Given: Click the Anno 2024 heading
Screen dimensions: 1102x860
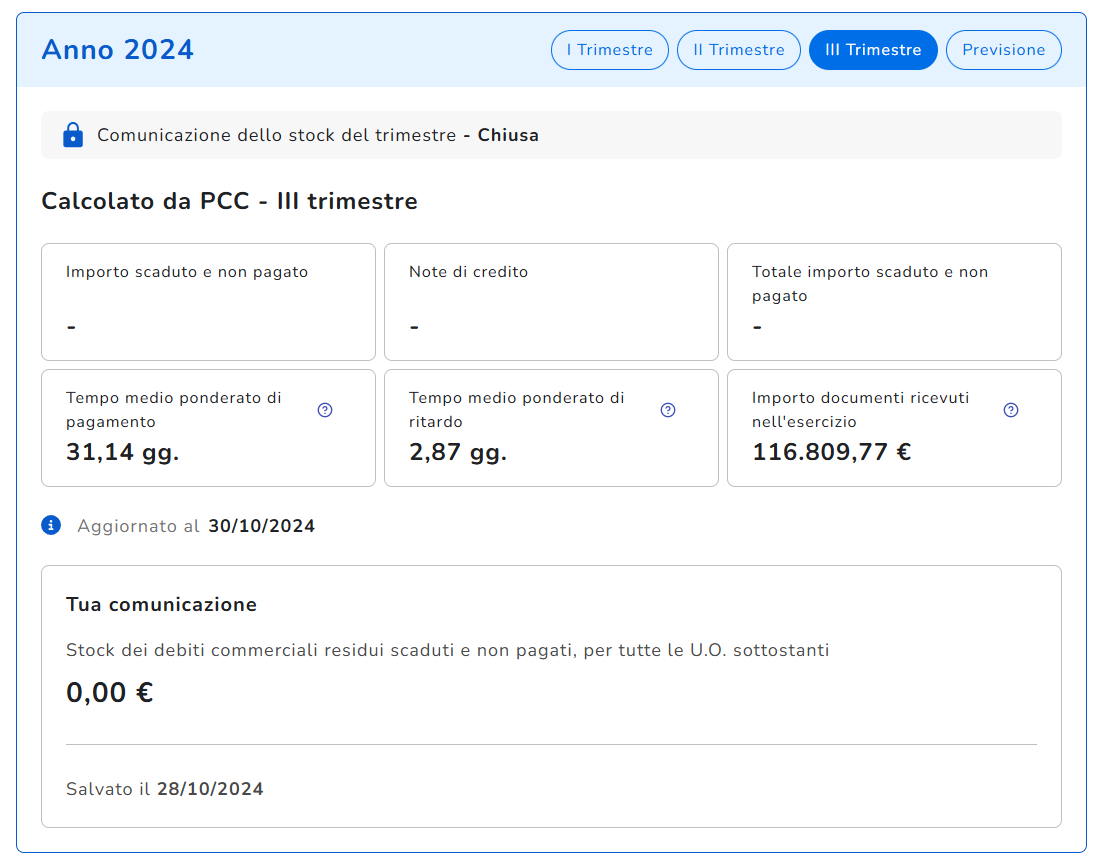Looking at the screenshot, I should [x=118, y=50].
